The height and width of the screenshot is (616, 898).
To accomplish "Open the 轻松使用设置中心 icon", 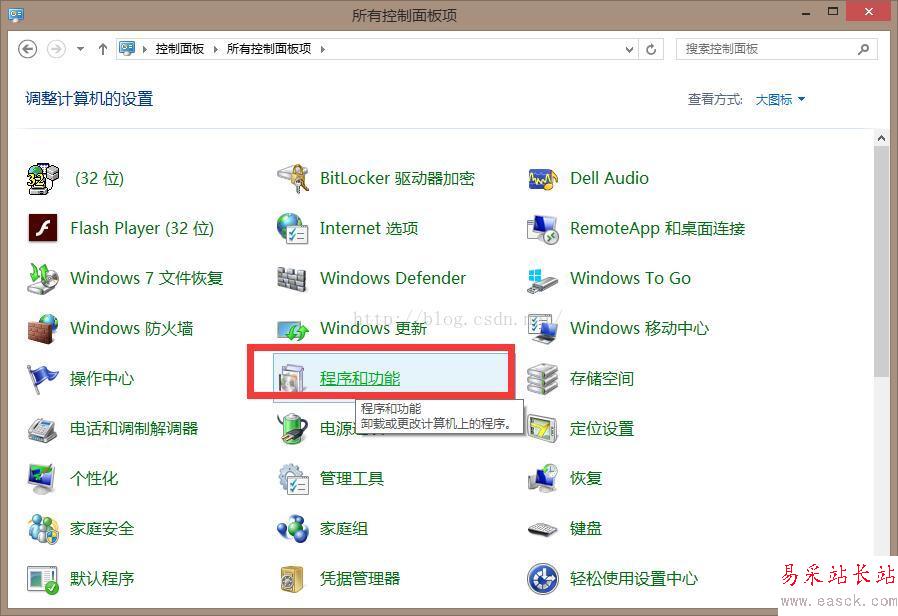I will (x=543, y=579).
